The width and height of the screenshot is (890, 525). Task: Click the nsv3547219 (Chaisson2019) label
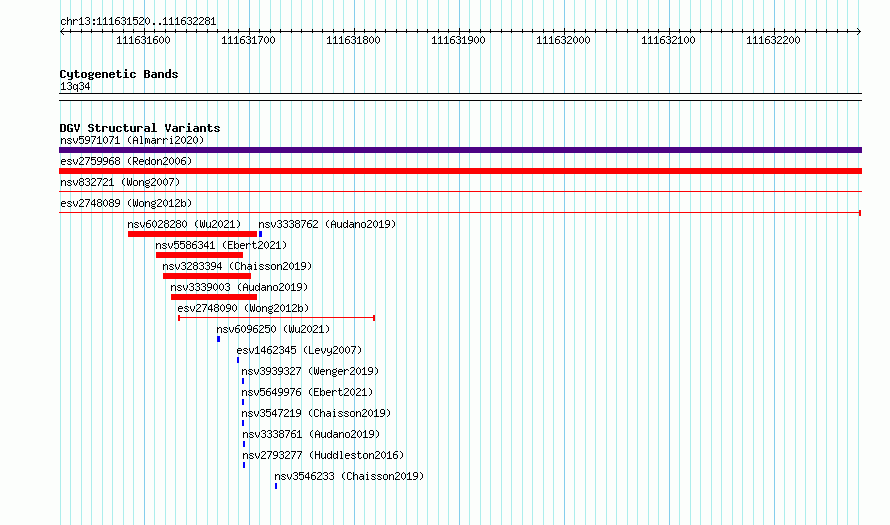pos(316,413)
